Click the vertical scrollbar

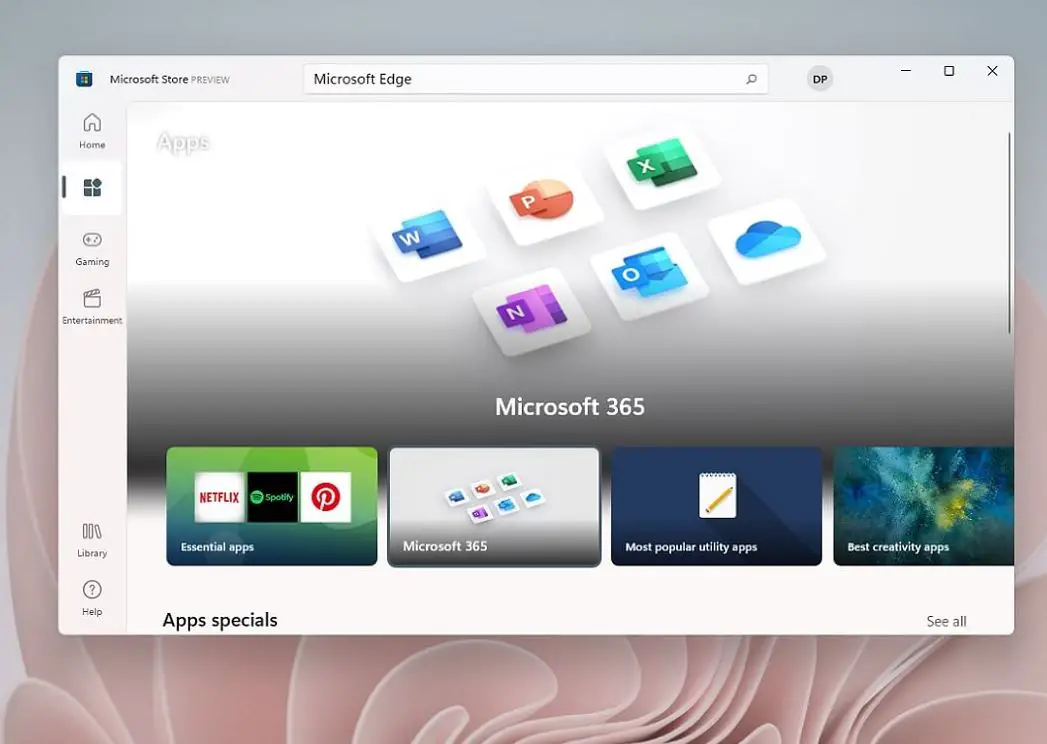pyautogui.click(x=1009, y=232)
